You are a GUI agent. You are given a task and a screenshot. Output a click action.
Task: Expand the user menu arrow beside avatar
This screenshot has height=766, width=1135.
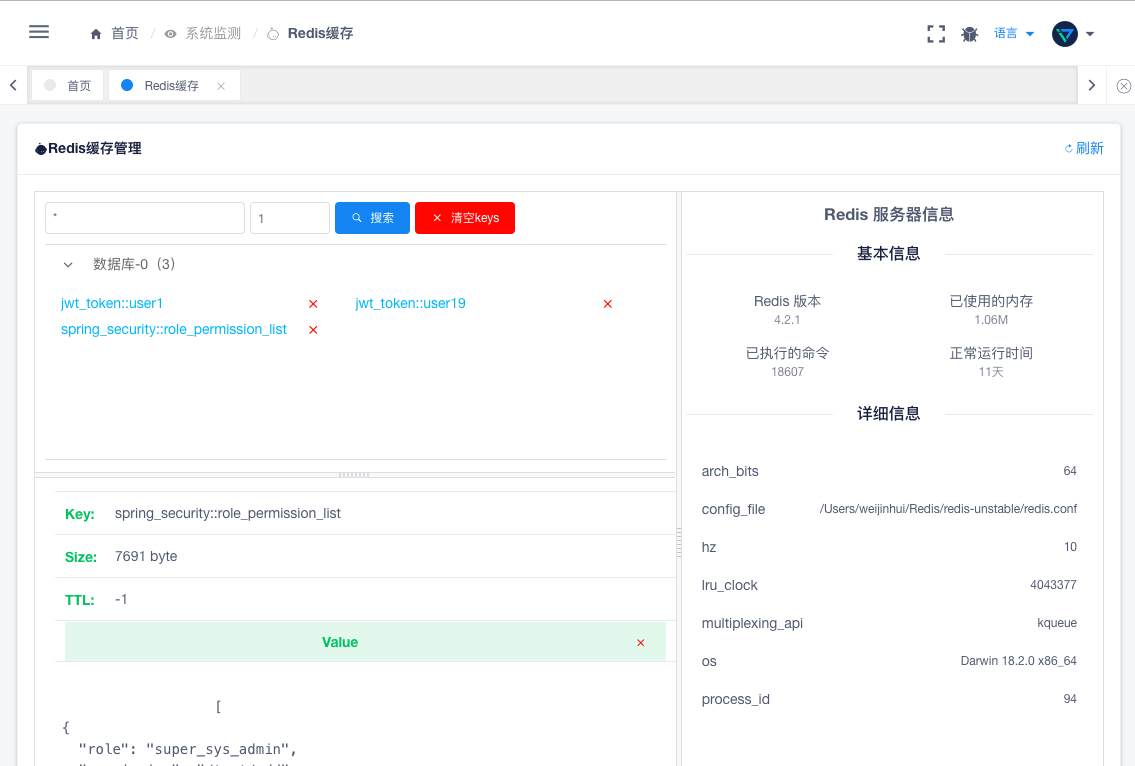pyautogui.click(x=1090, y=34)
